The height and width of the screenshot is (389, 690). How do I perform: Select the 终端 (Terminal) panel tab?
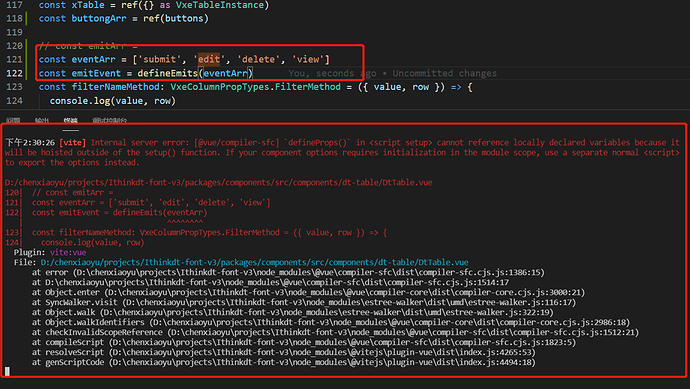(70, 120)
